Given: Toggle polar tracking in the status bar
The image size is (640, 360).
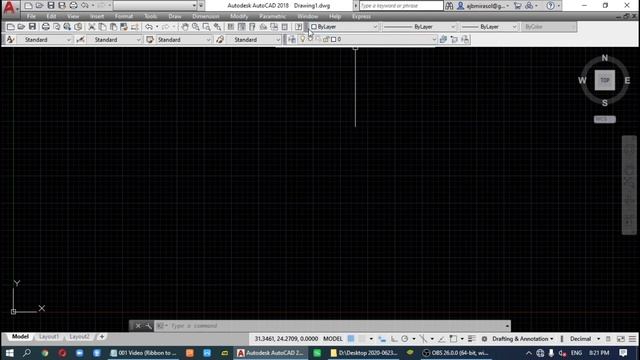Looking at the screenshot, I should 404,339.
